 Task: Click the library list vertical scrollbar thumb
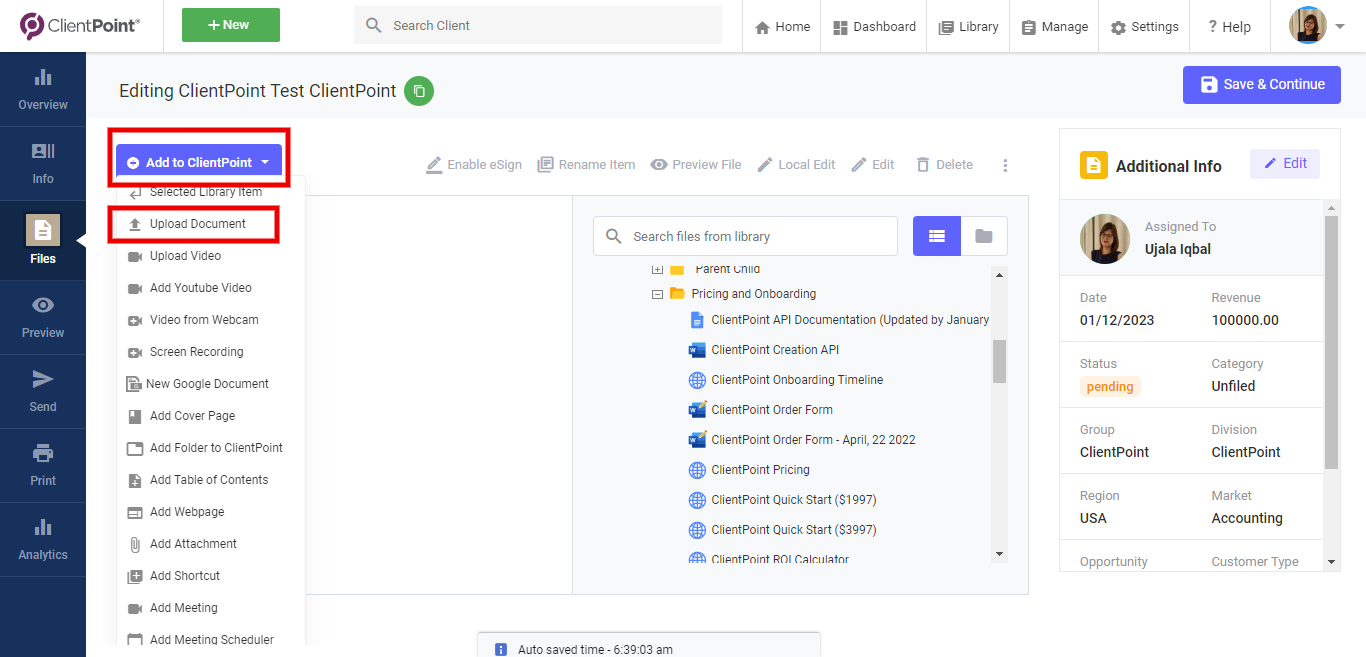(x=999, y=361)
